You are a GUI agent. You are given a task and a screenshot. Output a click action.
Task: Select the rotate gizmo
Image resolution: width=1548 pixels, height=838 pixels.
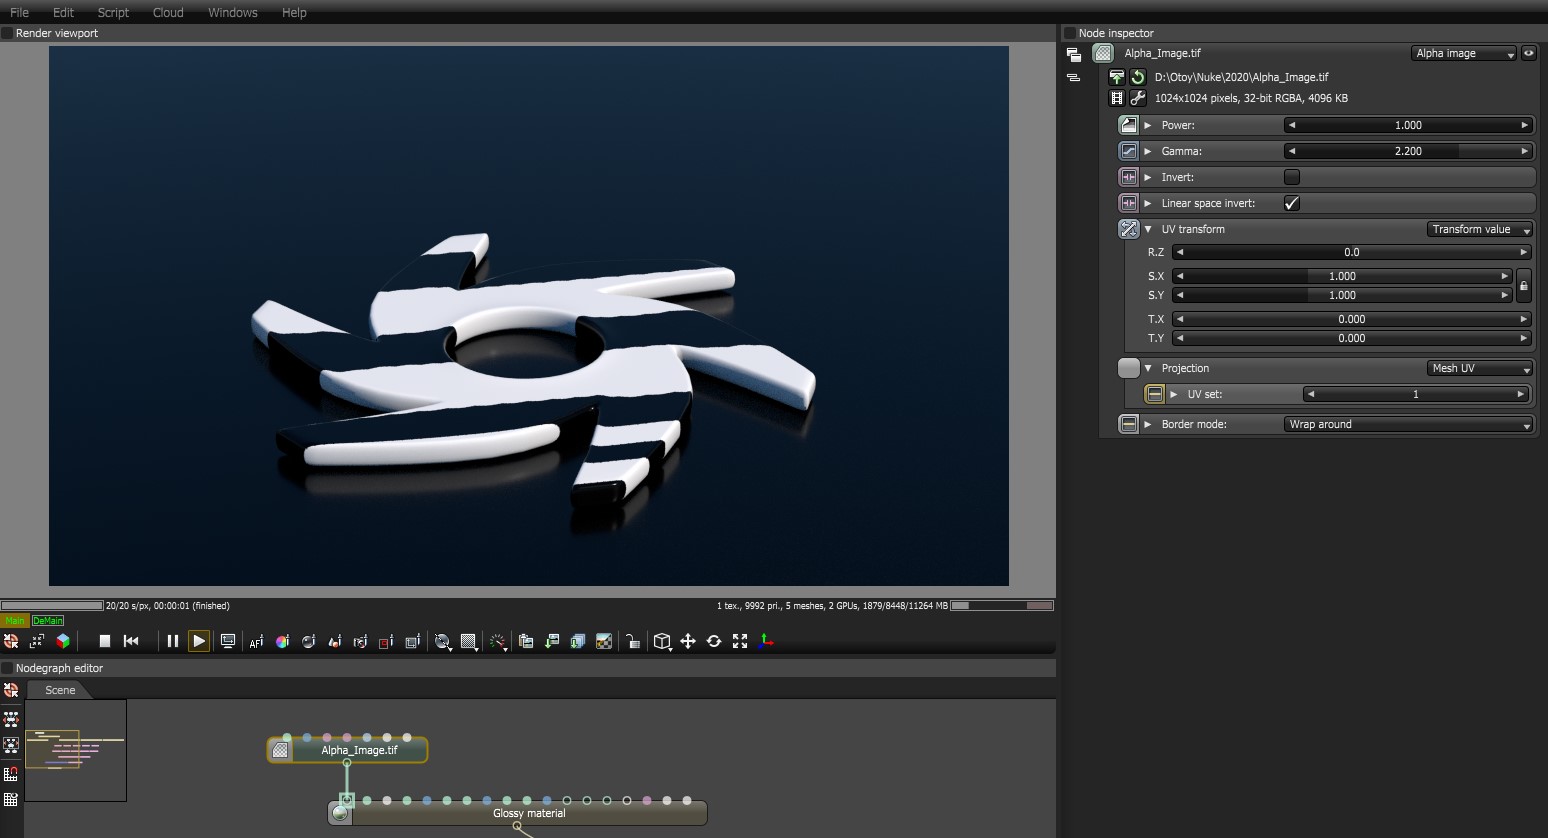pos(714,642)
